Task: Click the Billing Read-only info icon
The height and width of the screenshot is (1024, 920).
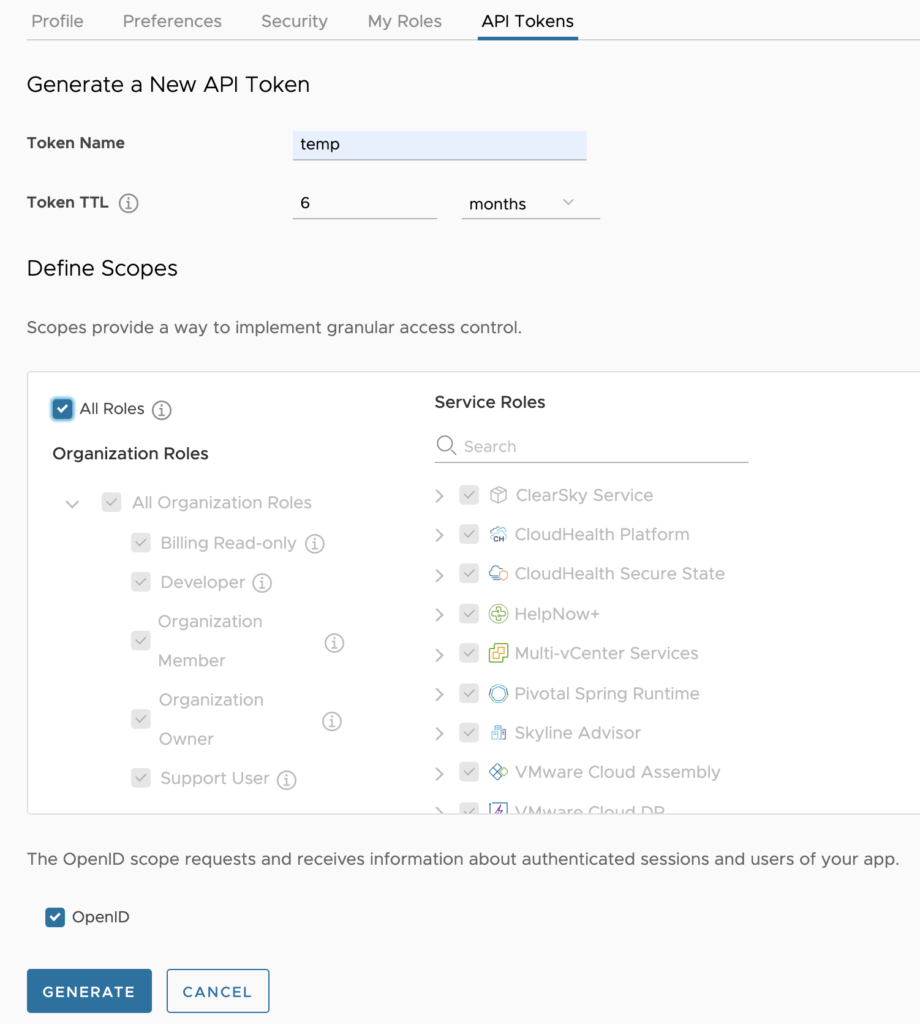Action: [315, 544]
